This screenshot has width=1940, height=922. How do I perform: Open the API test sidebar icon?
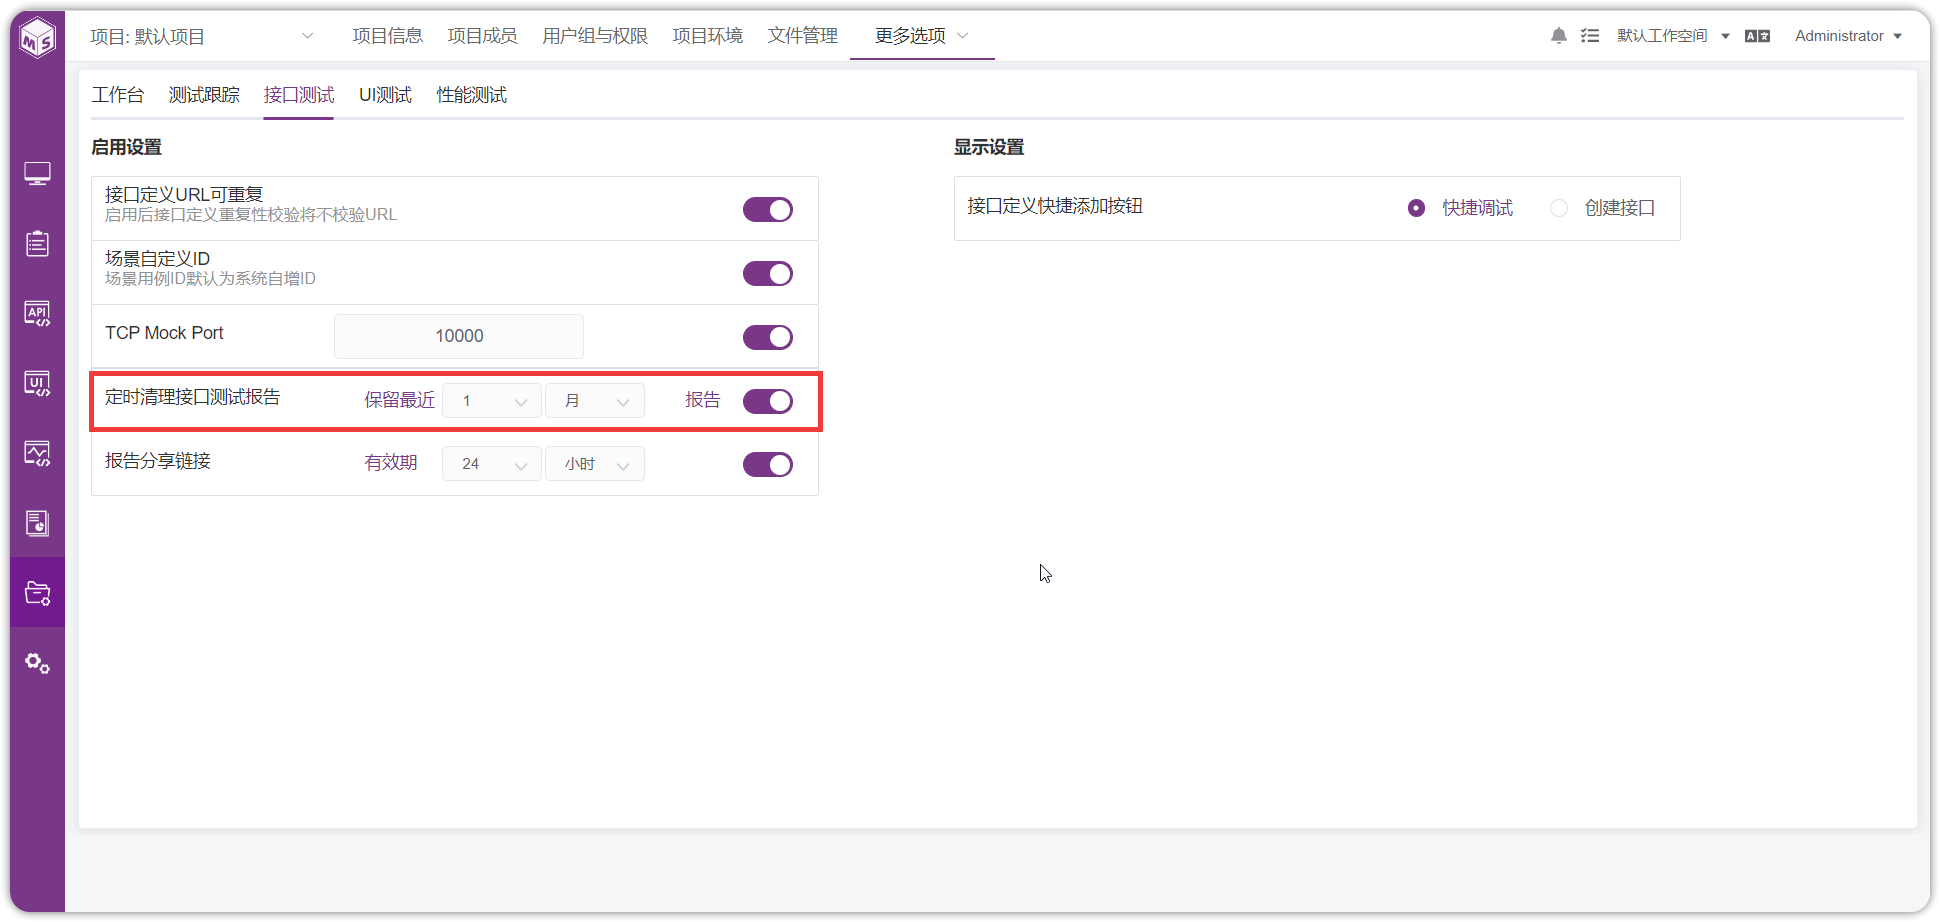(x=38, y=314)
